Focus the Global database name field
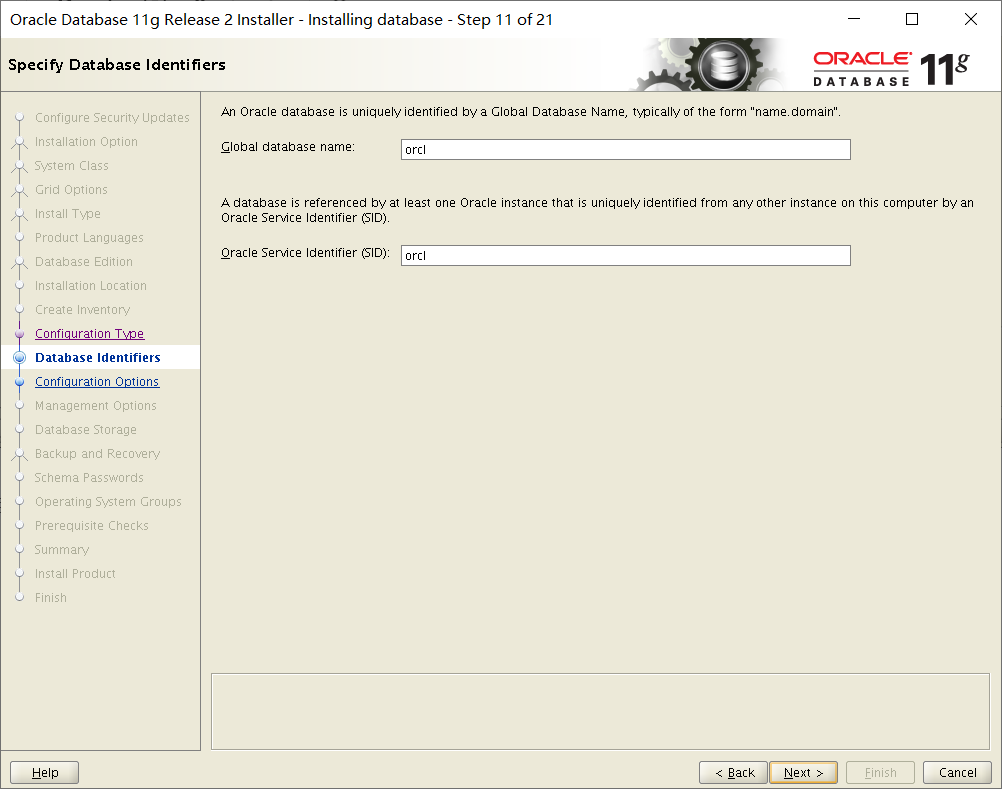This screenshot has height=789, width=1002. point(626,149)
